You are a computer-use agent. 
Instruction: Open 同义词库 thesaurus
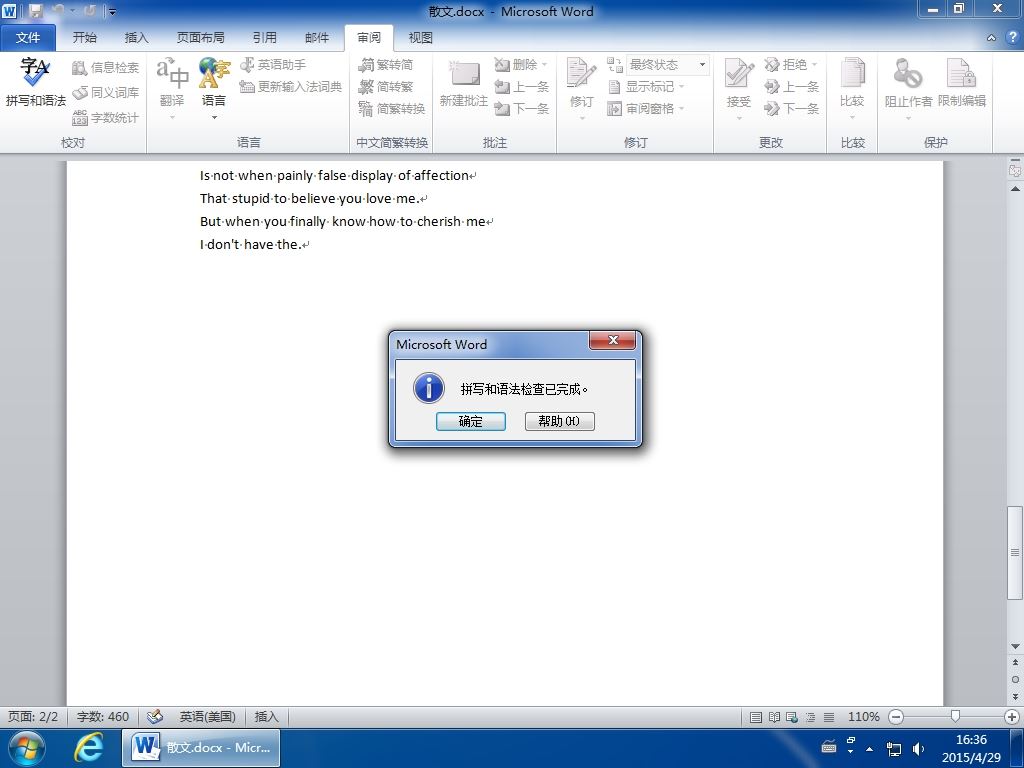105,93
